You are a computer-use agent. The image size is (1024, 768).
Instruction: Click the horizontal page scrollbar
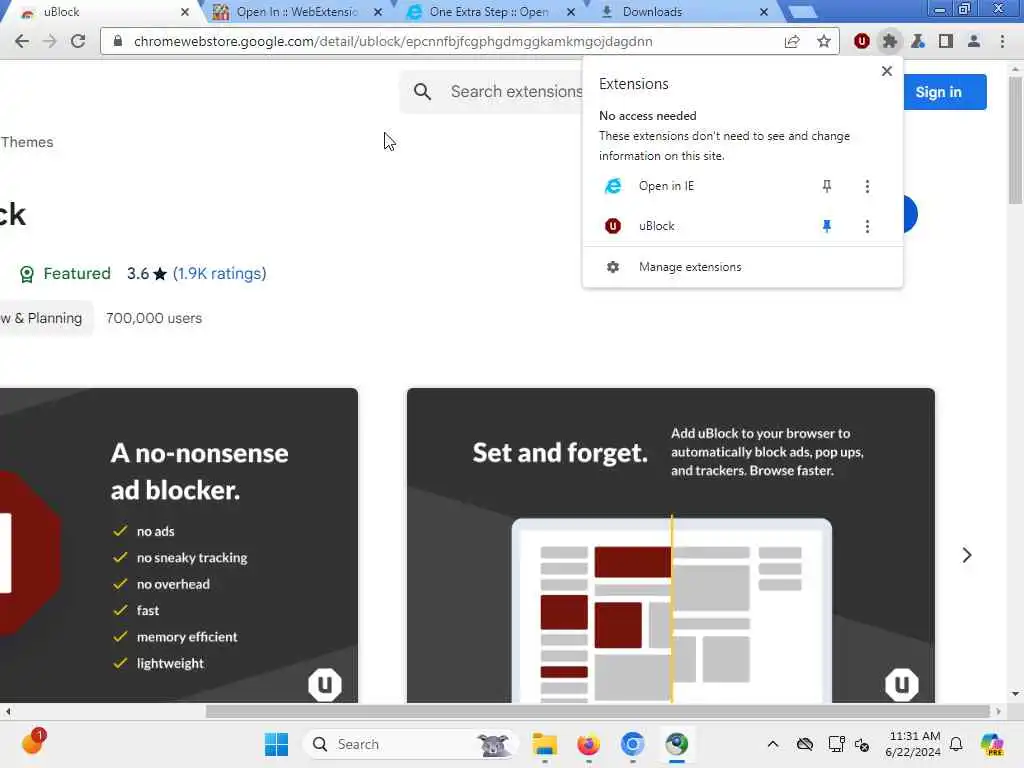click(597, 711)
